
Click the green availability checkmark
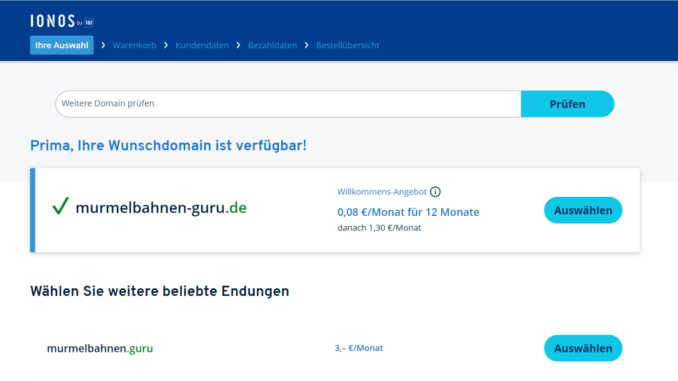61,206
